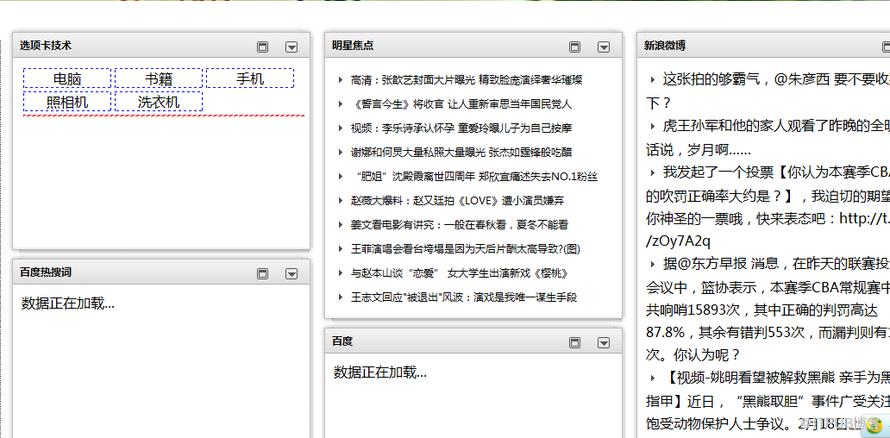
Task: Maximize the 选项卡技术 panel
Action: click(262, 47)
